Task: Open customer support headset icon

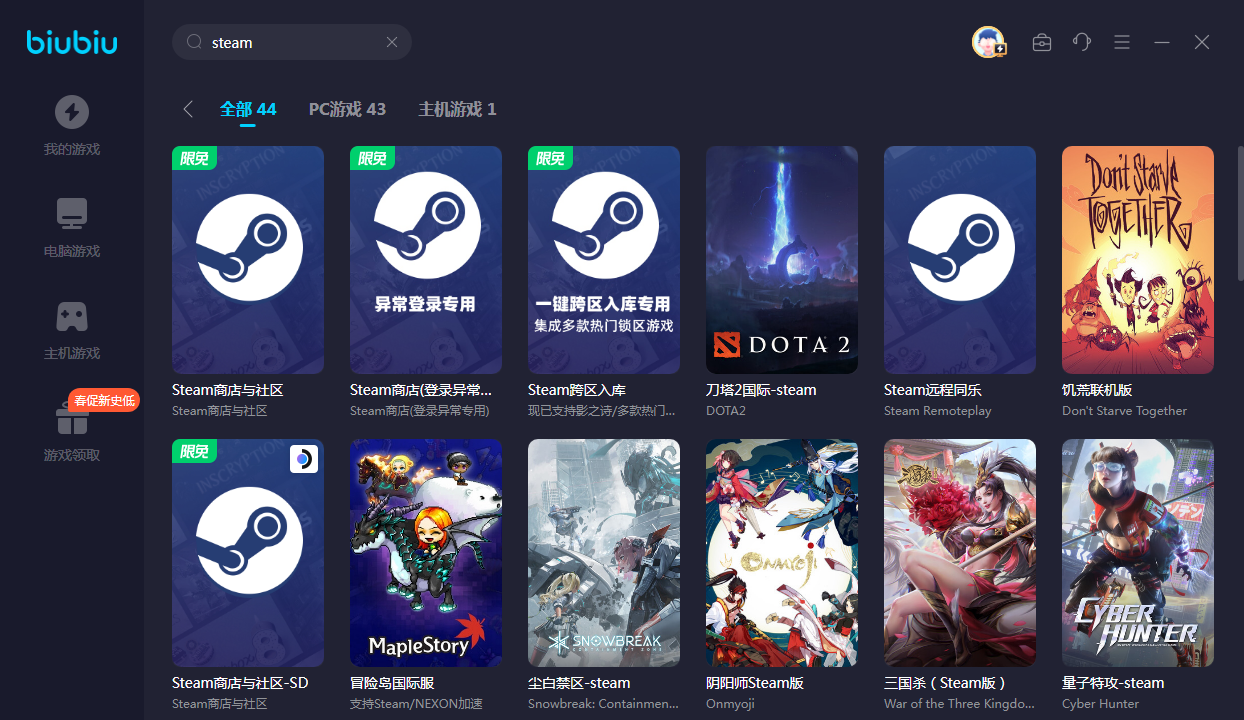Action: coord(1081,42)
